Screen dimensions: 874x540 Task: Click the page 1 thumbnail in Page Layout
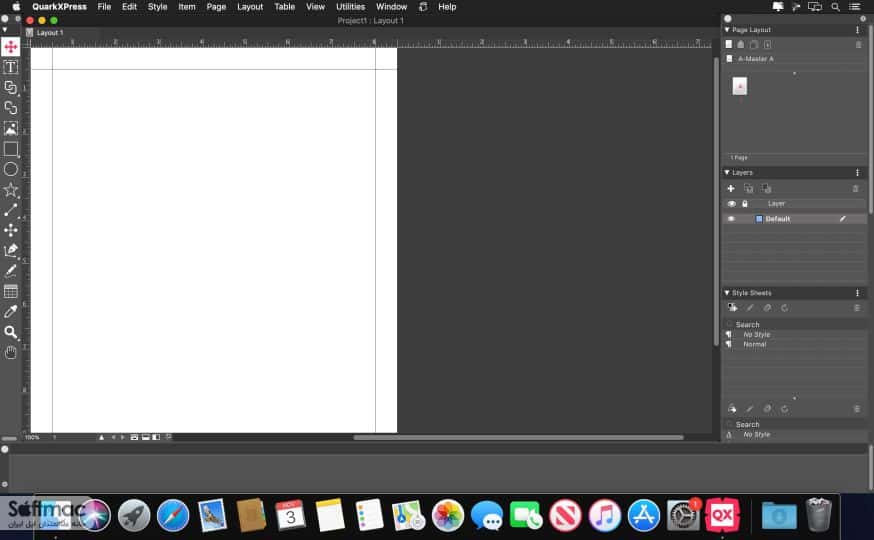click(x=740, y=86)
